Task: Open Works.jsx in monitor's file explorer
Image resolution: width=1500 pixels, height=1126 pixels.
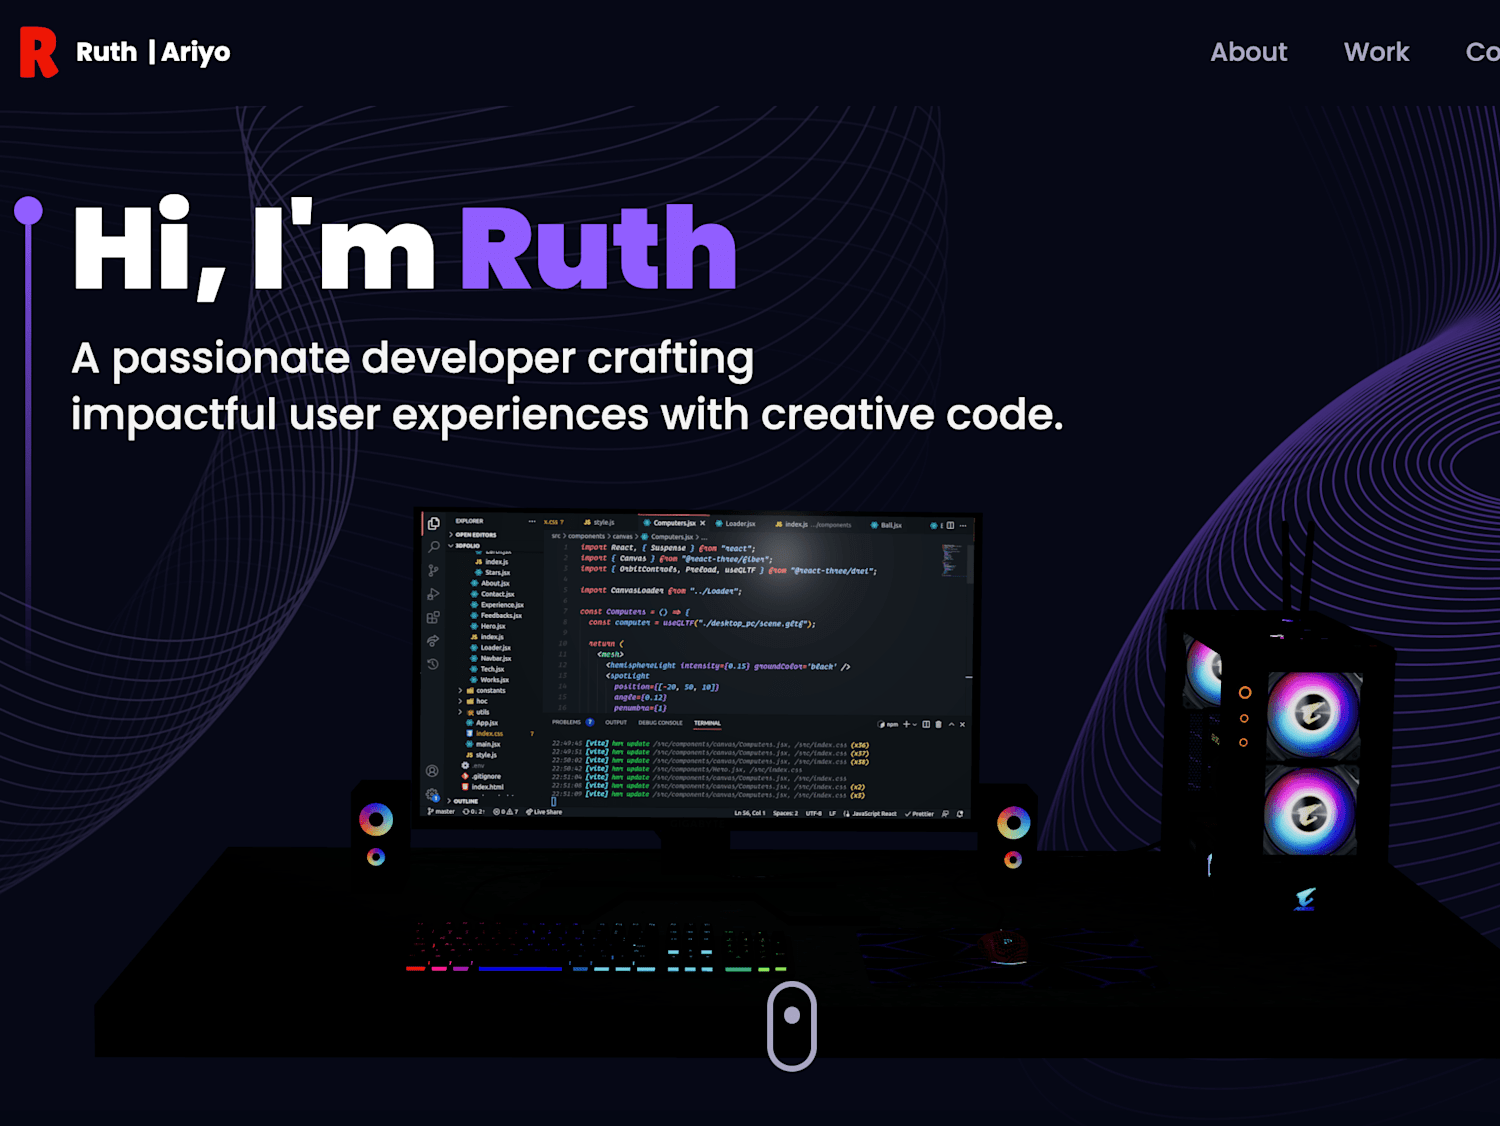Action: coord(490,680)
